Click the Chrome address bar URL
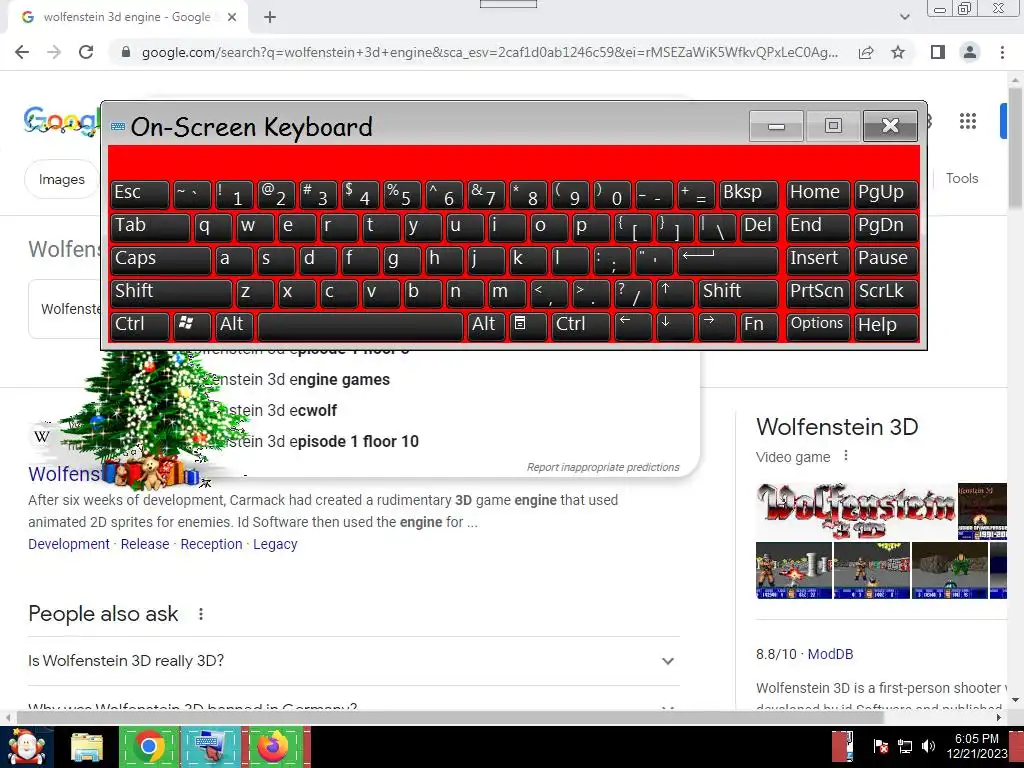The width and height of the screenshot is (1024, 768). coord(490,52)
